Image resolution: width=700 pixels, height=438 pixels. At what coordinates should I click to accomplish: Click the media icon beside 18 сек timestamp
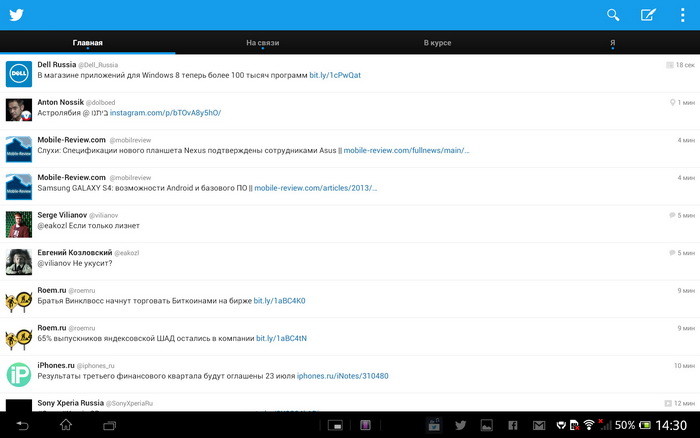pyautogui.click(x=670, y=65)
